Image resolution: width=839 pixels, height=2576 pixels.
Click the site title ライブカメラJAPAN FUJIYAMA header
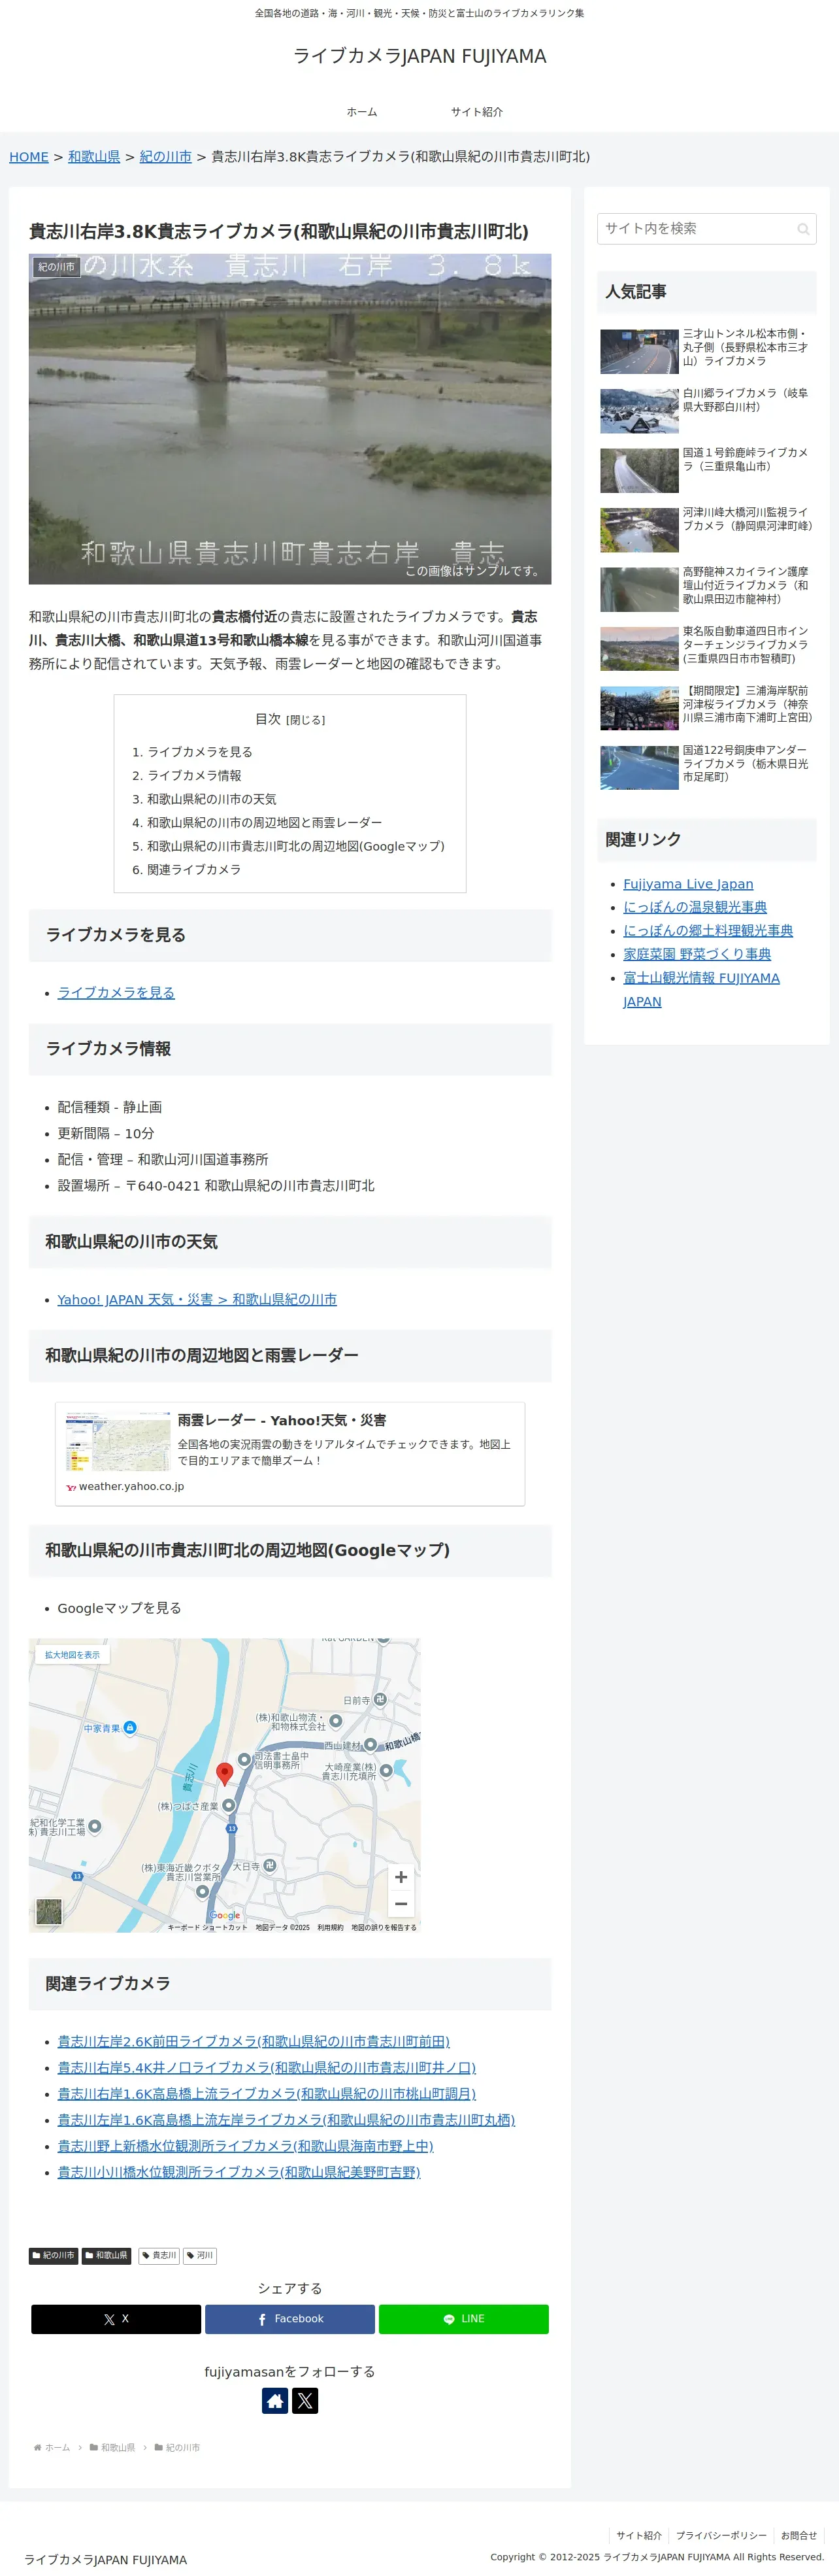[420, 56]
